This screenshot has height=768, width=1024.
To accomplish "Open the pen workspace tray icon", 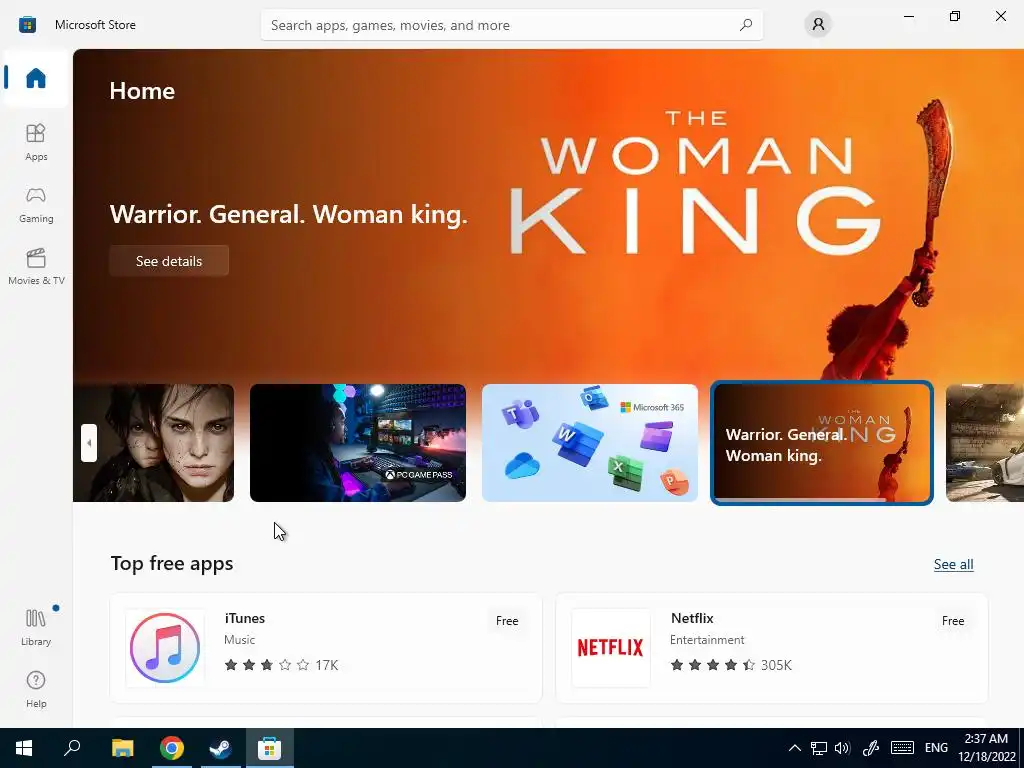I will pos(871,748).
